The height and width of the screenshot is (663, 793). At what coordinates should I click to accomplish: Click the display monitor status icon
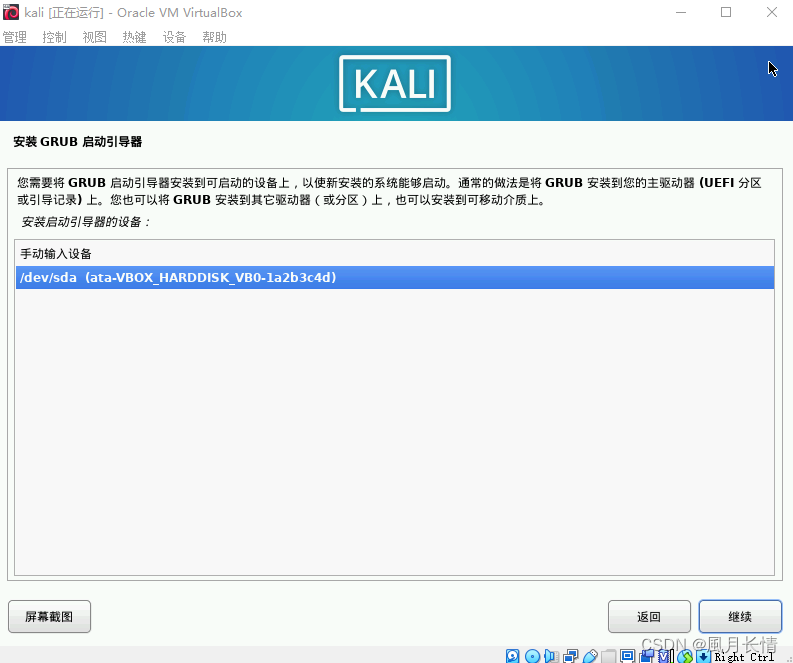tap(627, 656)
